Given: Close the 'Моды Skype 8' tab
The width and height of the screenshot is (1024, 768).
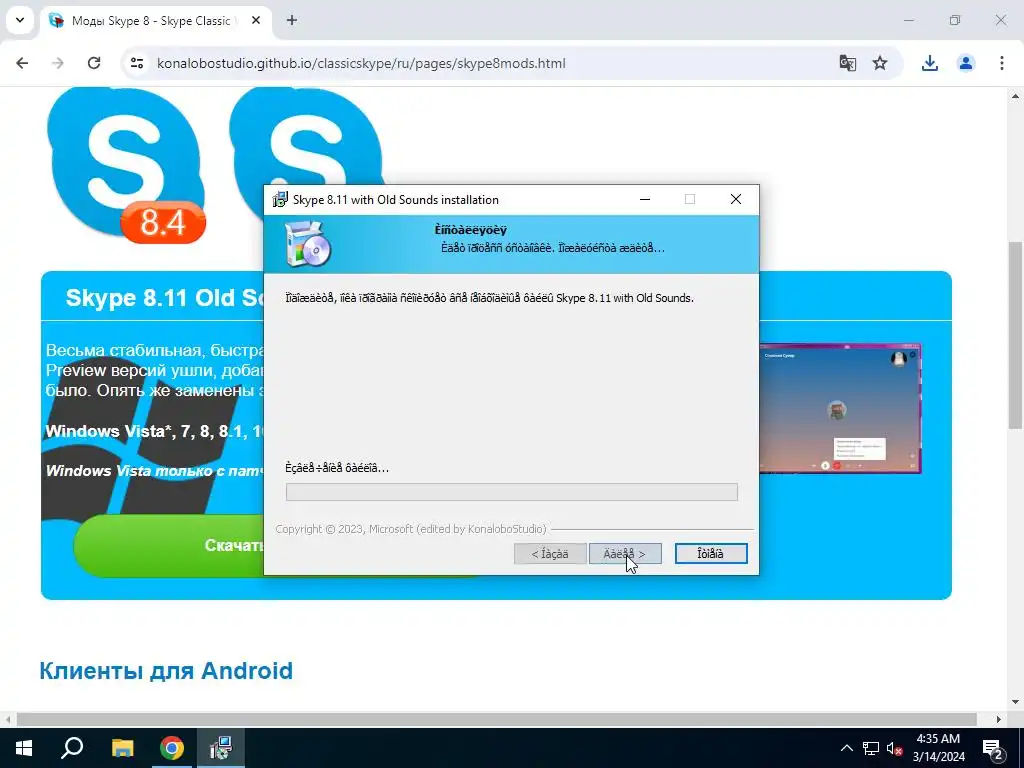Looking at the screenshot, I should click(256, 21).
